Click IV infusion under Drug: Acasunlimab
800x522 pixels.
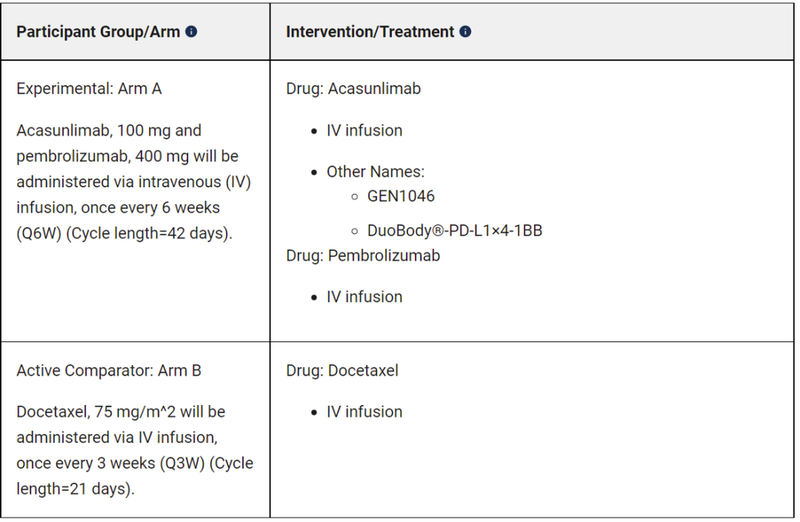point(364,130)
